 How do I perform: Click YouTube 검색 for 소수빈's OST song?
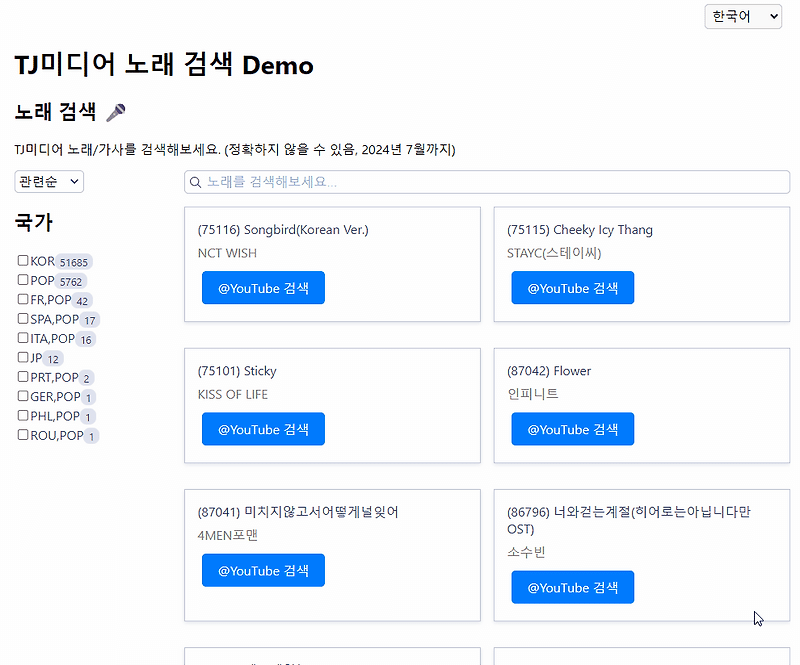click(x=572, y=587)
